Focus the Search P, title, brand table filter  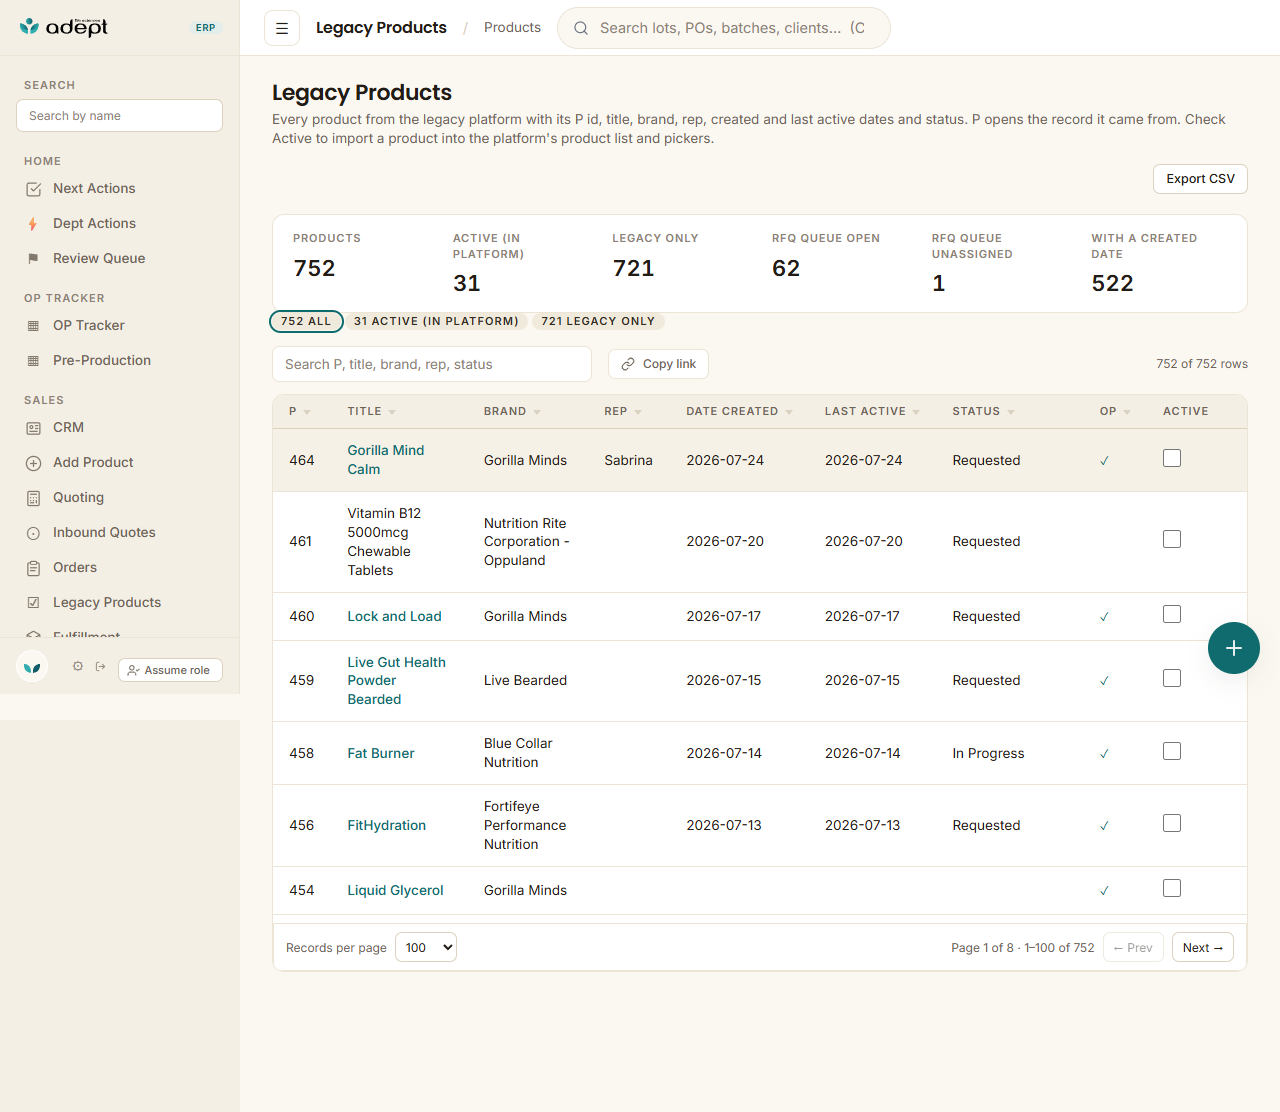pyautogui.click(x=432, y=364)
